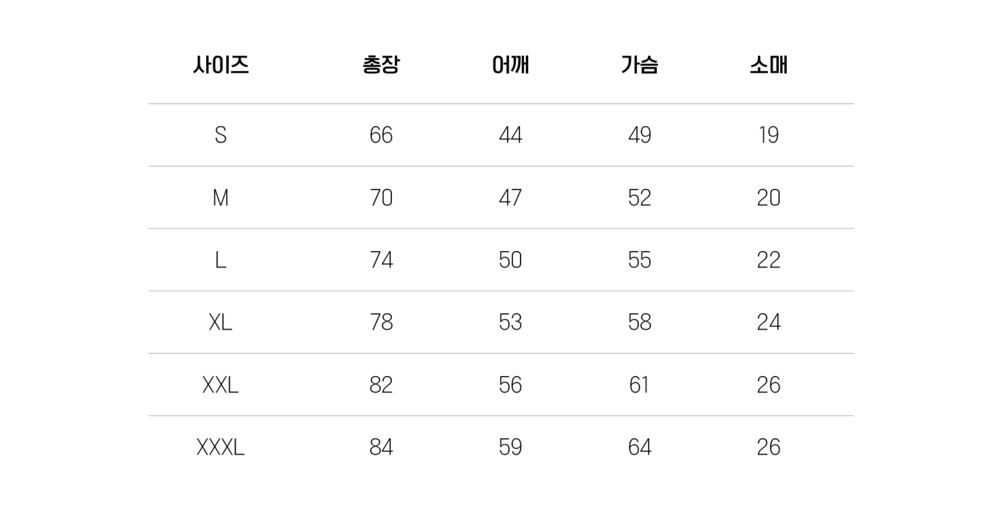The height and width of the screenshot is (521, 1000).
Task: Click the 총장 value 82 for size XXL
Action: tap(381, 385)
